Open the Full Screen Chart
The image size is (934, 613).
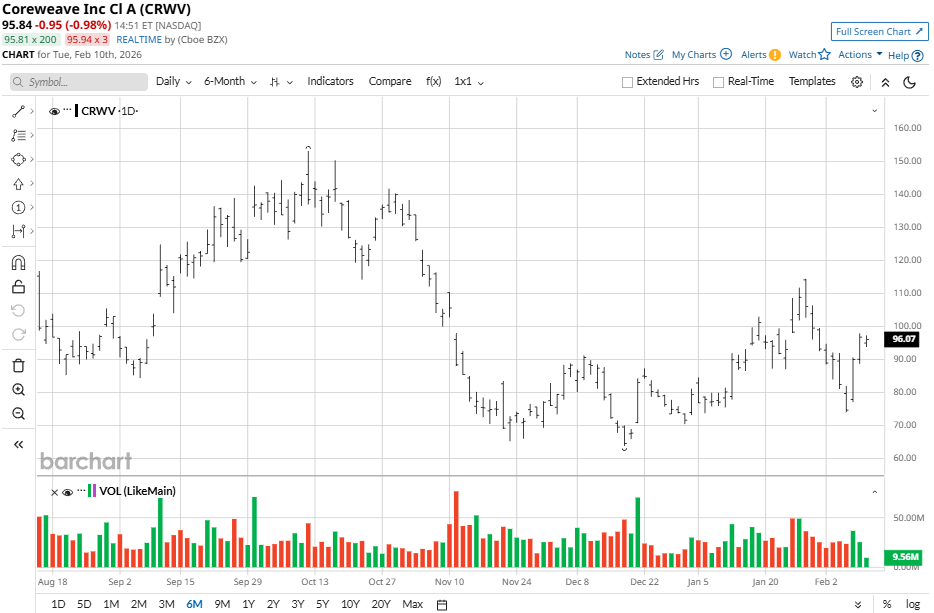(x=879, y=32)
